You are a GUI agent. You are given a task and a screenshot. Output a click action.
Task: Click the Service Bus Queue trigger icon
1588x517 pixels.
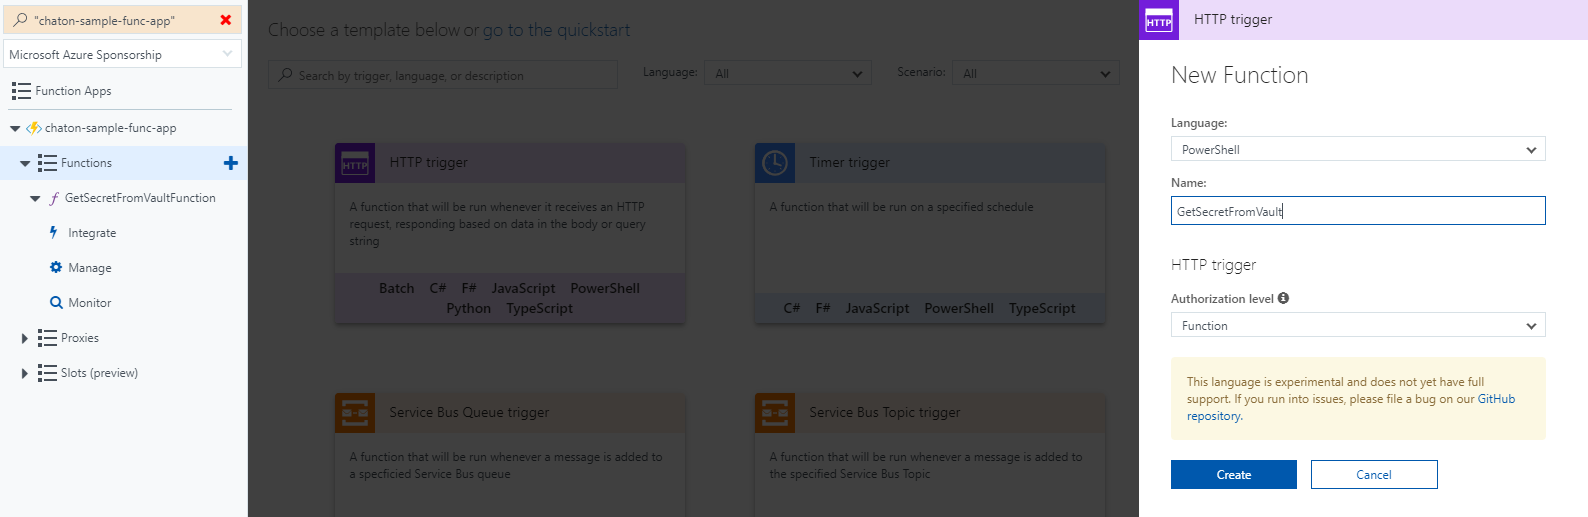point(355,413)
